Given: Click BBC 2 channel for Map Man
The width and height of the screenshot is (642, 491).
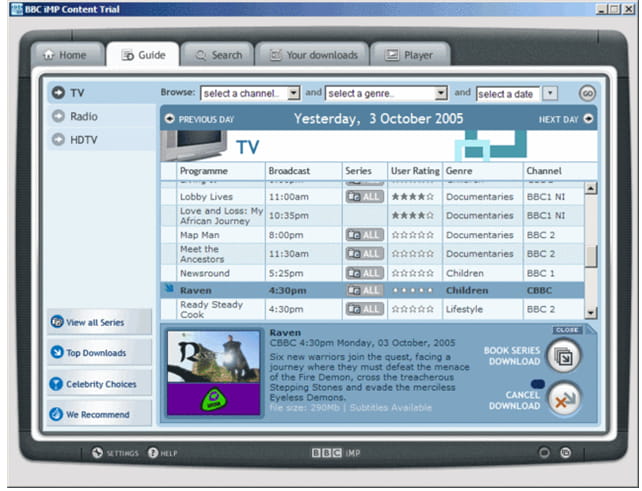Looking at the screenshot, I should pyautogui.click(x=541, y=235).
